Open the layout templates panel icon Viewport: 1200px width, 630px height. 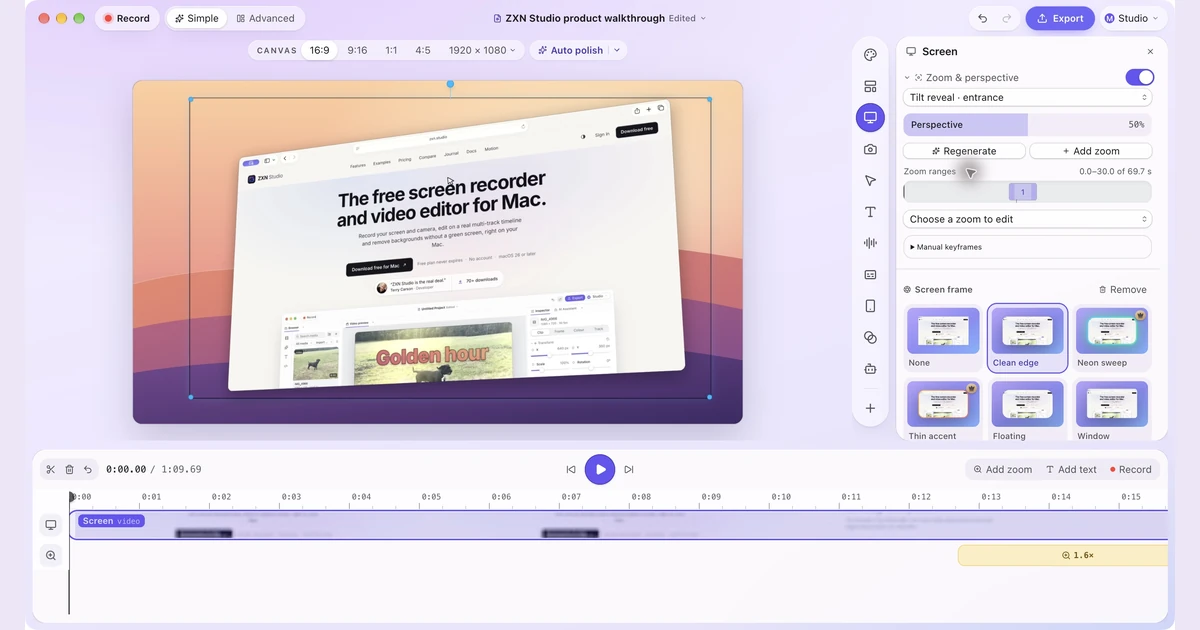click(x=870, y=87)
